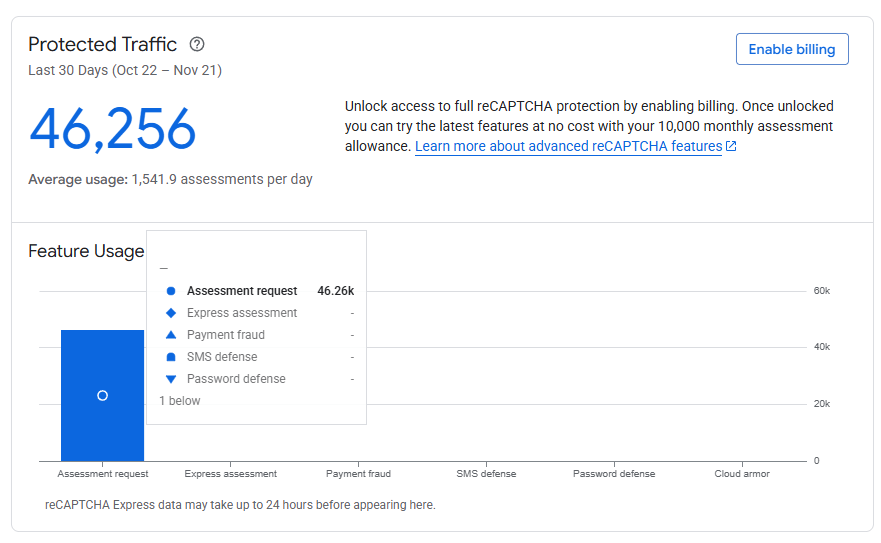Click the blue Assessment request bar
The width and height of the screenshot is (881, 543).
point(102,395)
